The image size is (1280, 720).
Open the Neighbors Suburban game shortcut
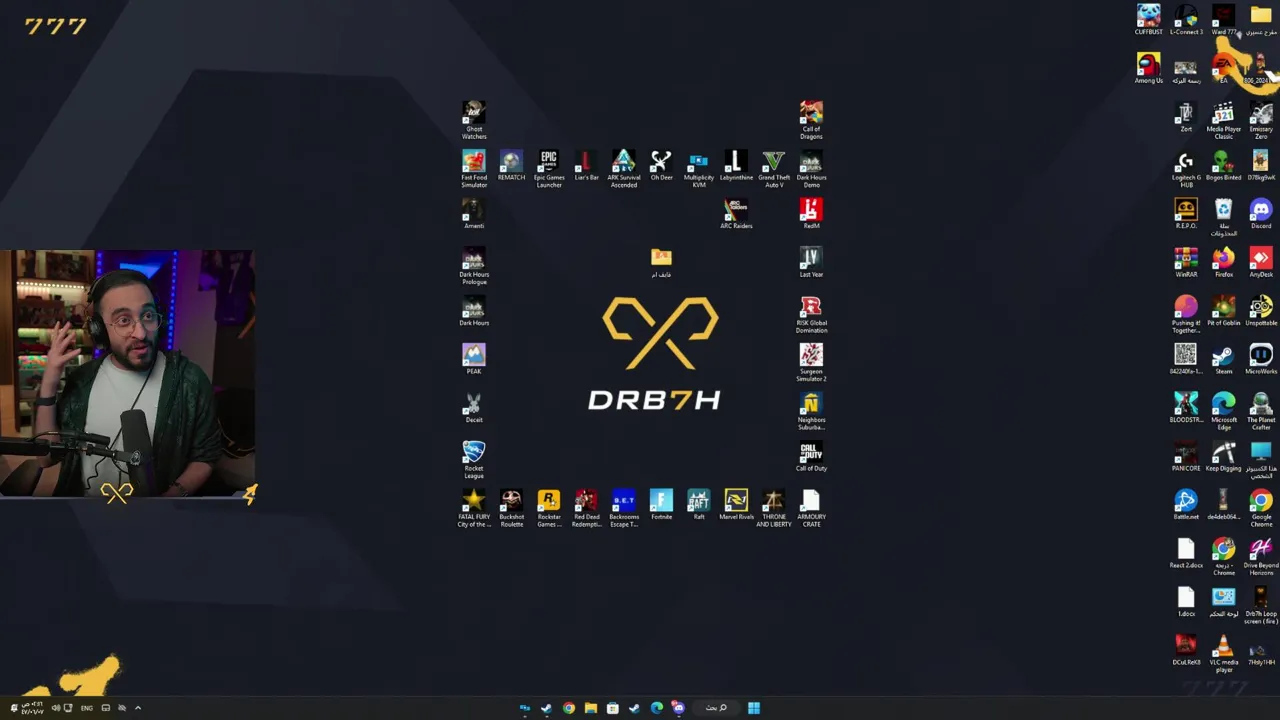[x=811, y=411]
